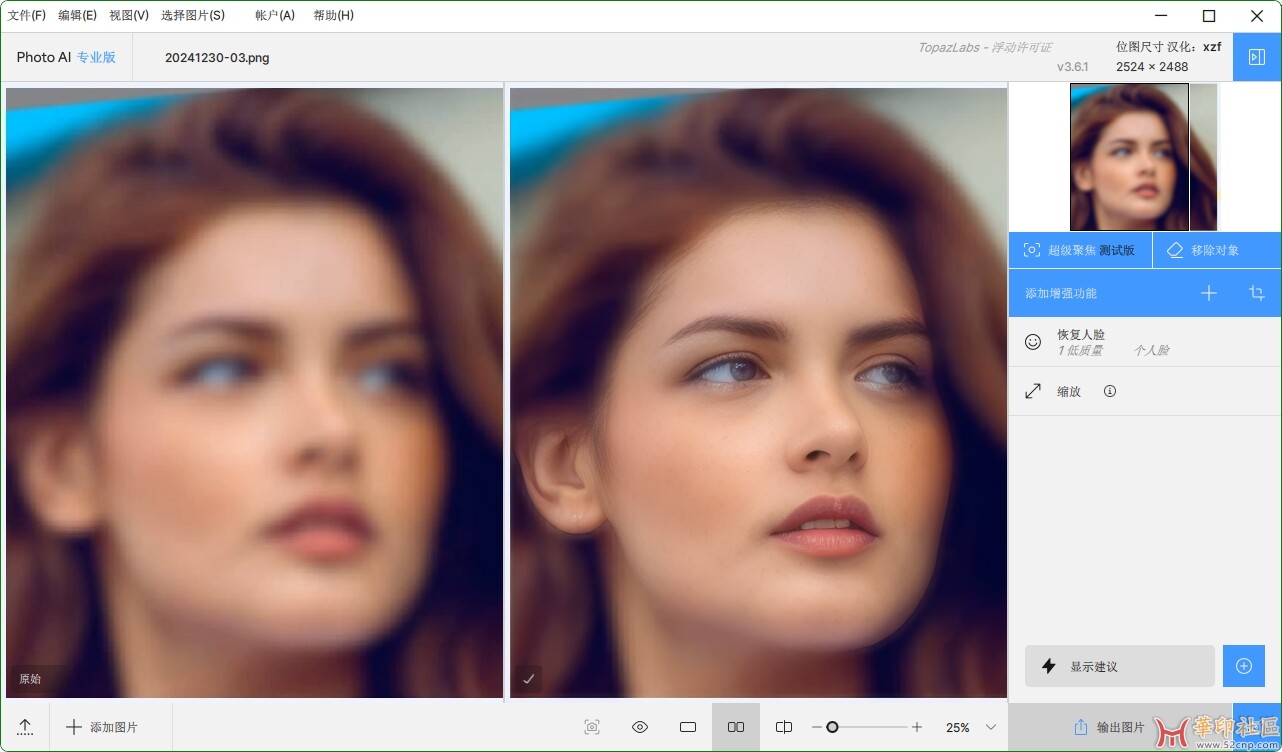Click the info icon next to 缩放

(1110, 391)
